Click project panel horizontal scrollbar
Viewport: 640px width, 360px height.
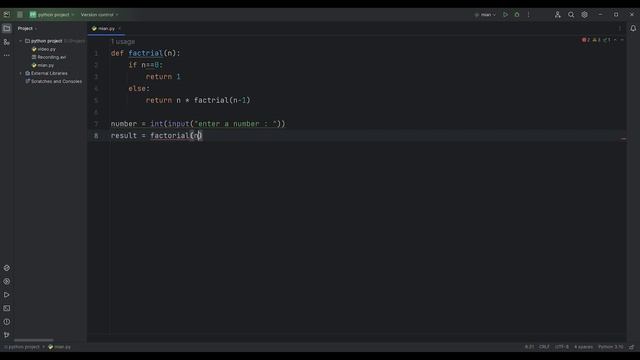pyautogui.click(x=33, y=340)
